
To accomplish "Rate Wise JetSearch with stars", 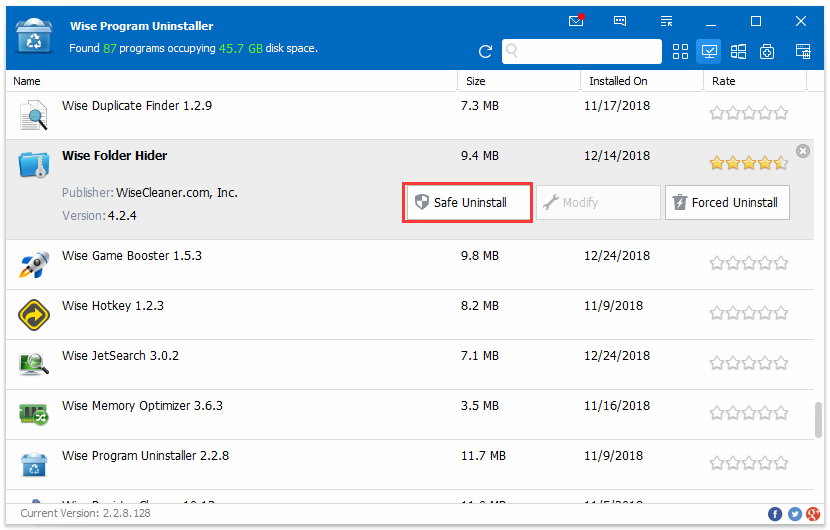I will click(748, 363).
